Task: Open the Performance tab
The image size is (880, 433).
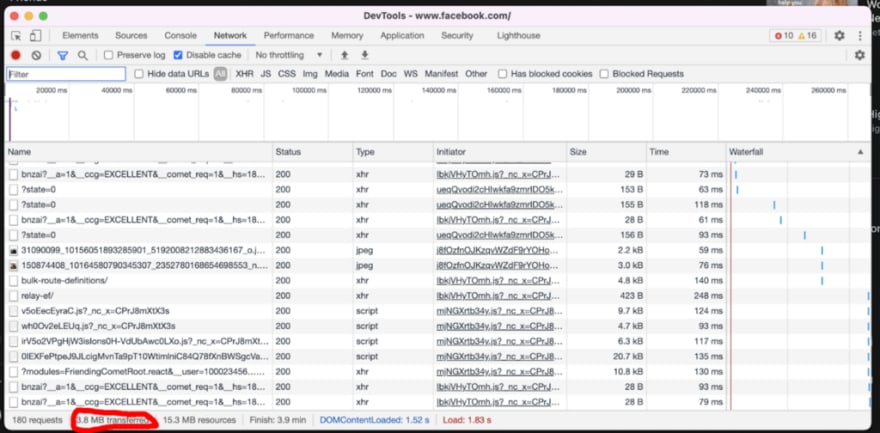Action: pos(288,35)
